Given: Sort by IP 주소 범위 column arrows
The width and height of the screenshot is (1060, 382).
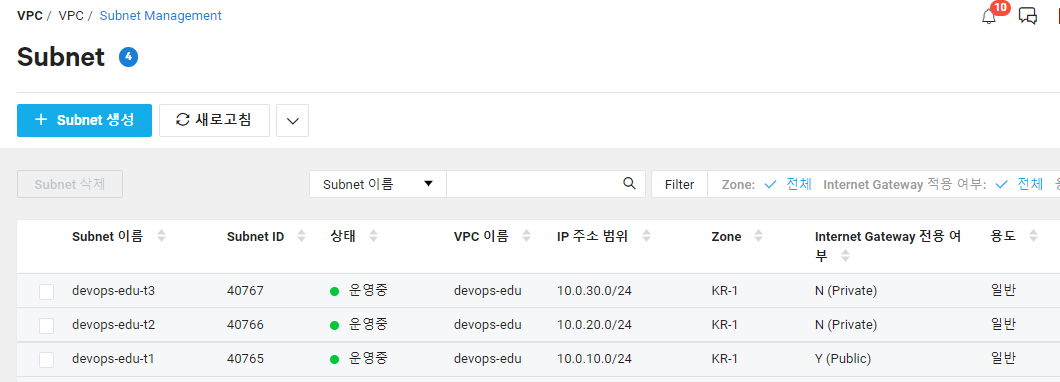Looking at the screenshot, I should point(646,236).
